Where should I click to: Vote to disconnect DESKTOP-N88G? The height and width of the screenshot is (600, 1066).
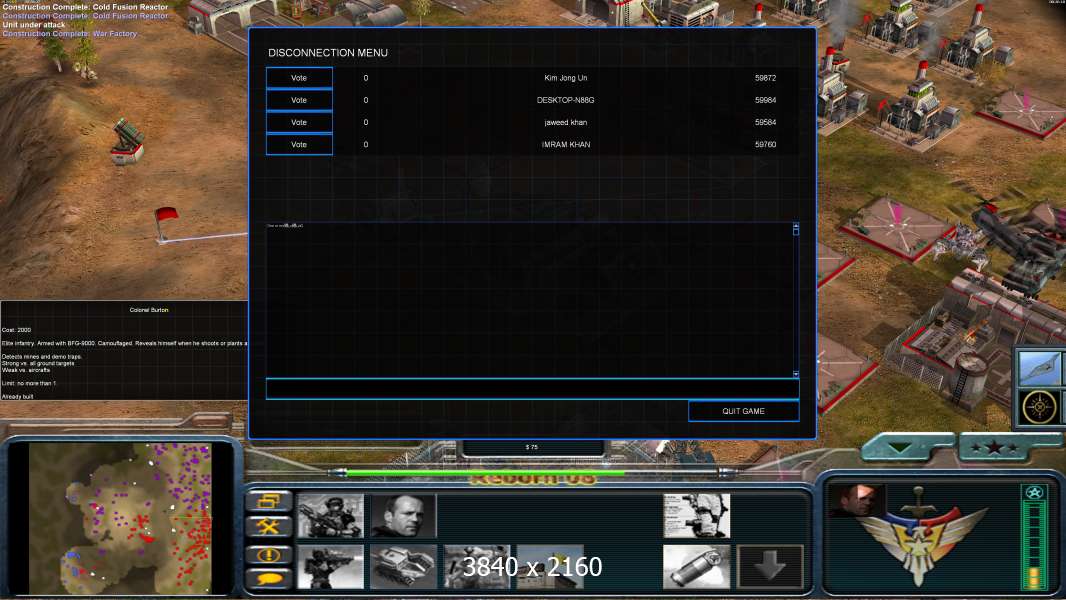(x=299, y=100)
